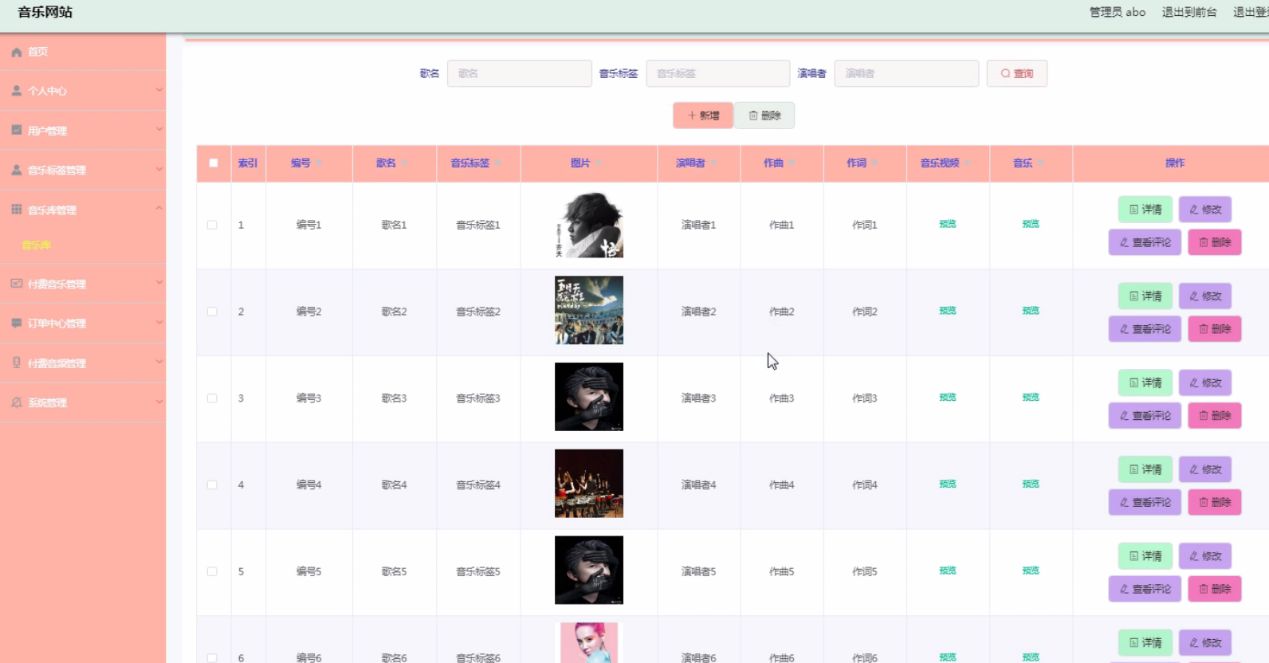
Task: Preview 音乐视频 for row 6
Action: coord(947,657)
